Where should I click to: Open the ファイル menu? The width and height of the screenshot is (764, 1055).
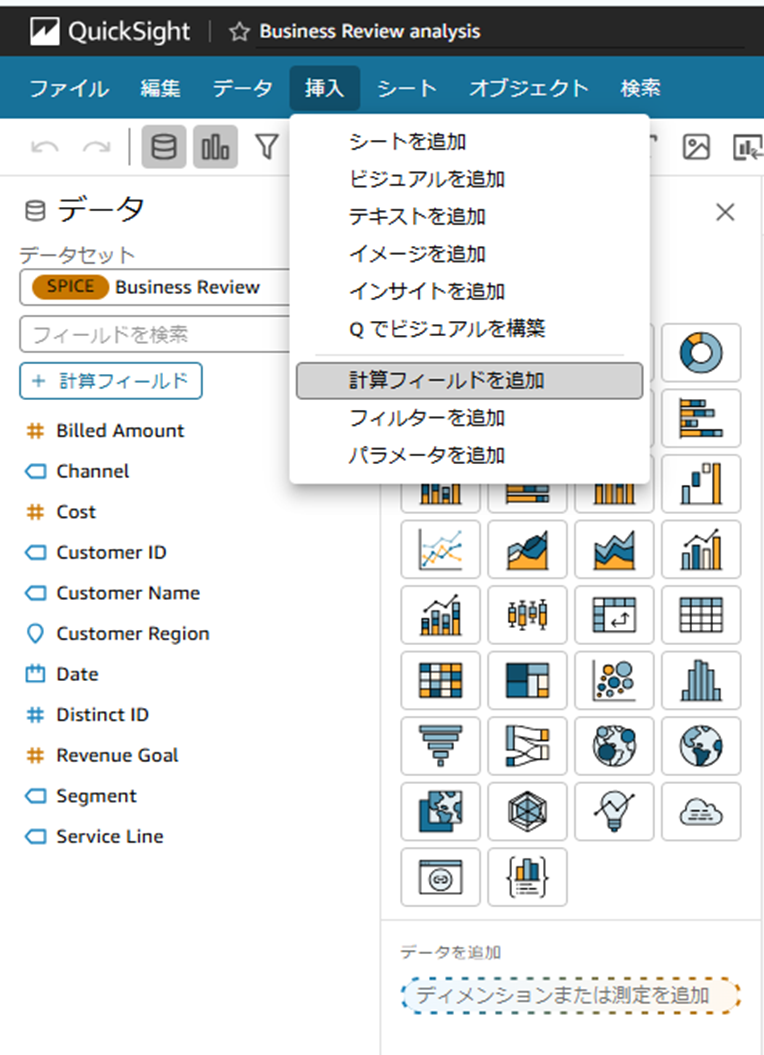pyautogui.click(x=69, y=88)
